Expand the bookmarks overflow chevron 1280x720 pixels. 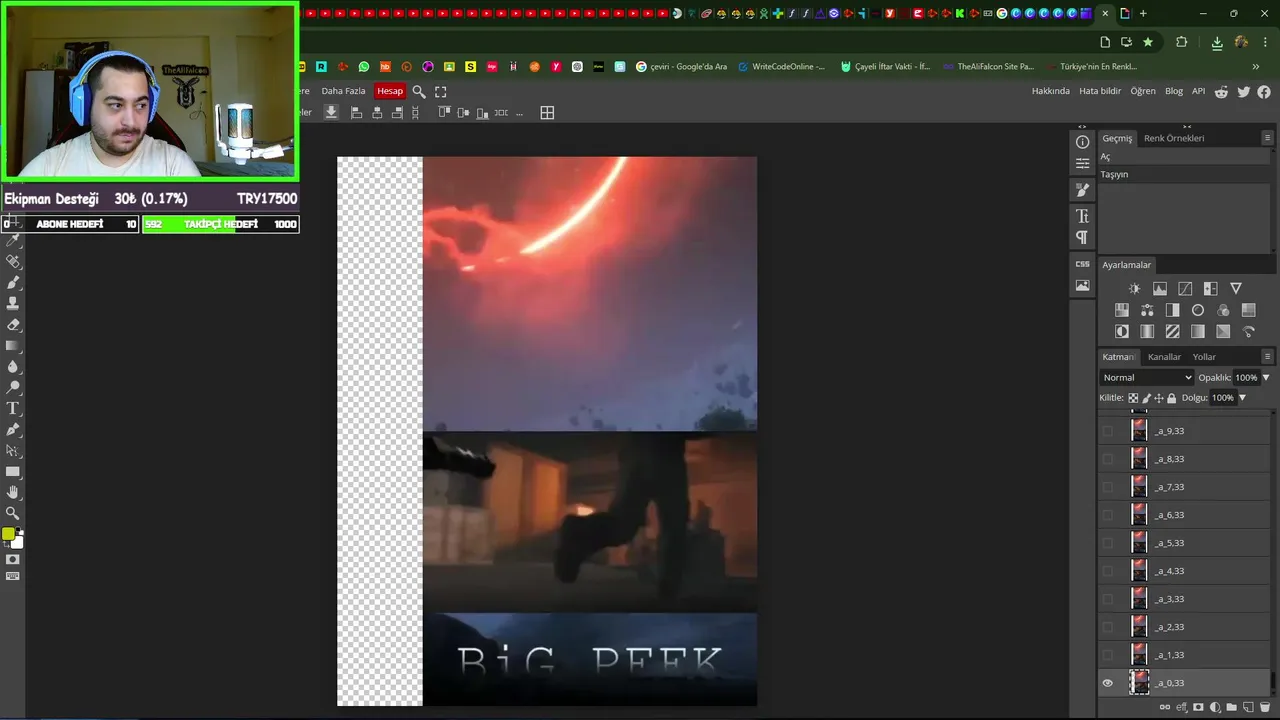pyautogui.click(x=1255, y=67)
